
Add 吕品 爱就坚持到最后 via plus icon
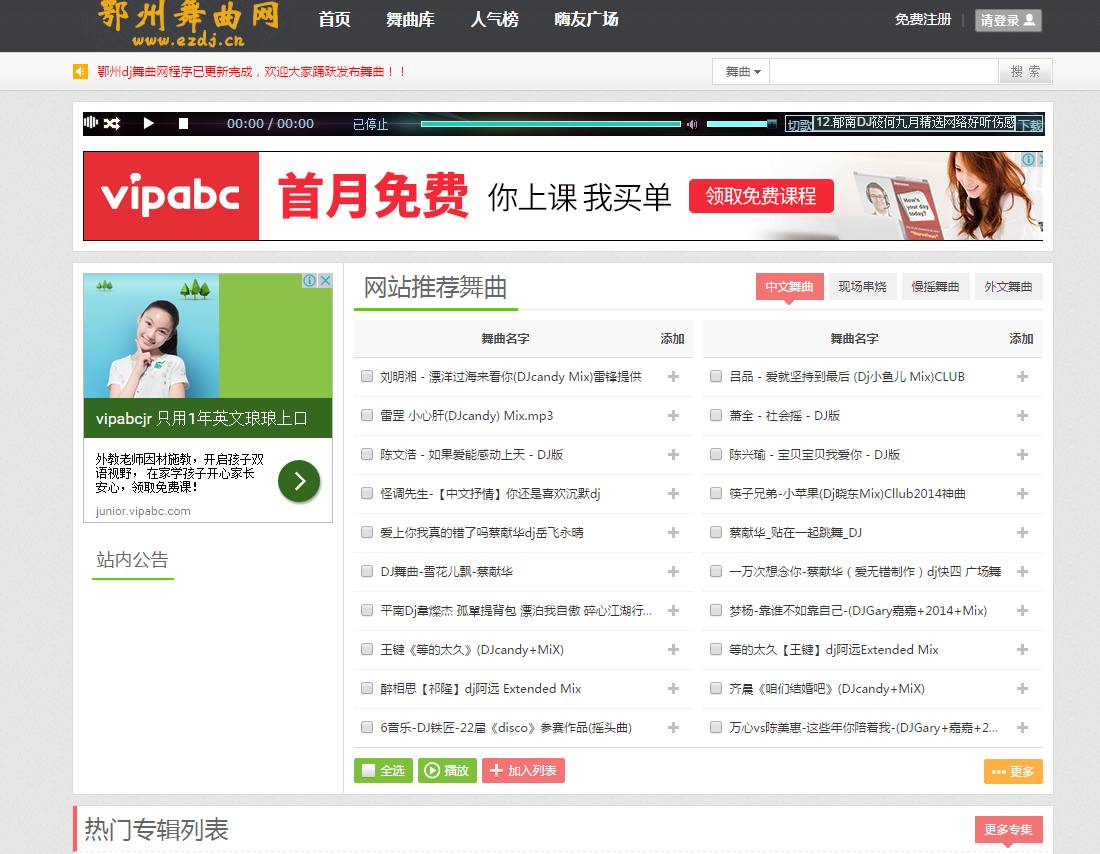click(x=1022, y=377)
